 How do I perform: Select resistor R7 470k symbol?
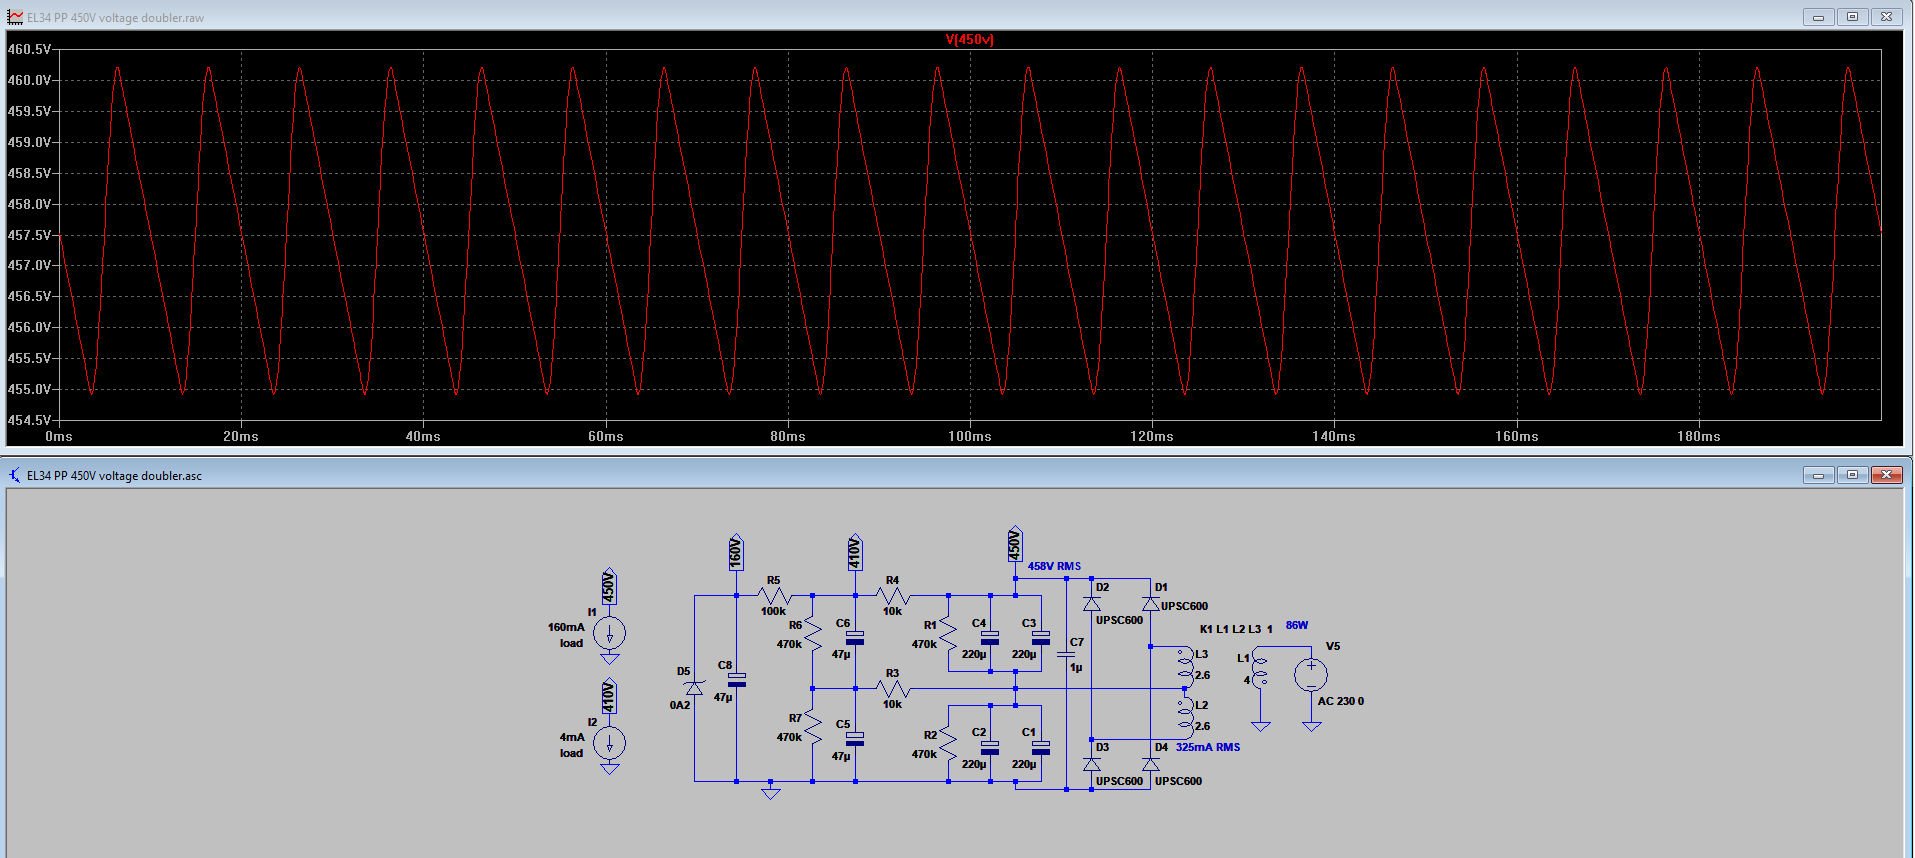point(813,727)
